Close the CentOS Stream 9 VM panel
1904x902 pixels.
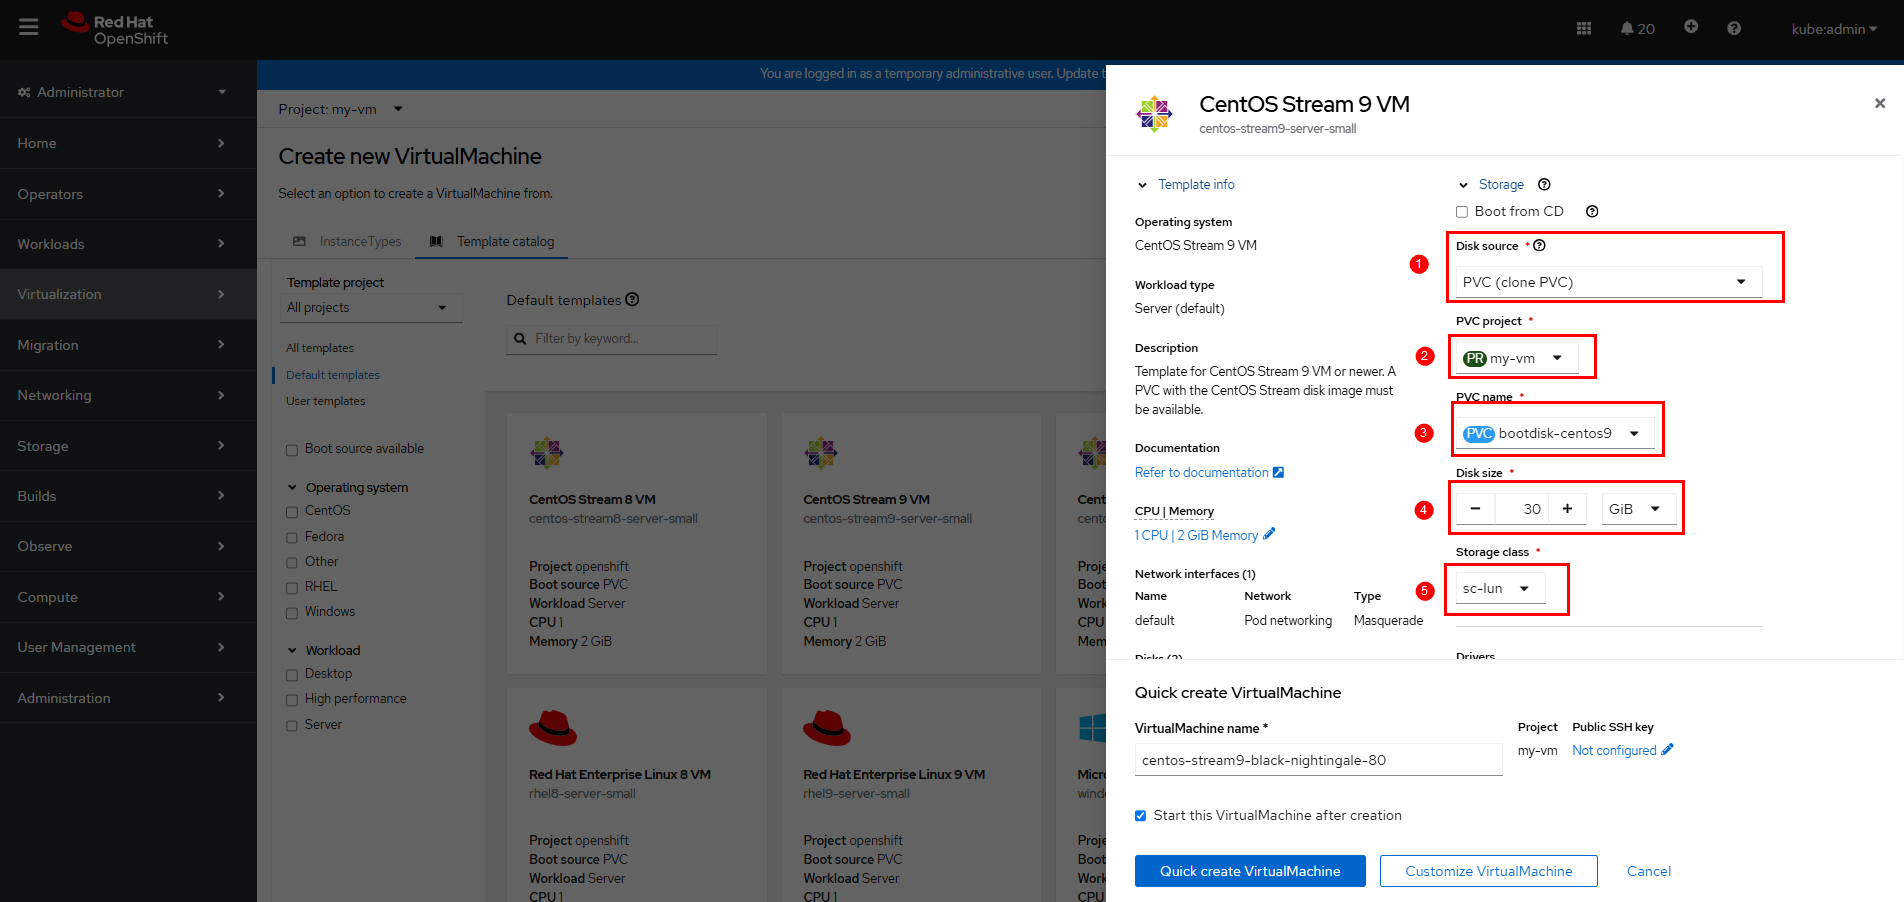pos(1880,103)
